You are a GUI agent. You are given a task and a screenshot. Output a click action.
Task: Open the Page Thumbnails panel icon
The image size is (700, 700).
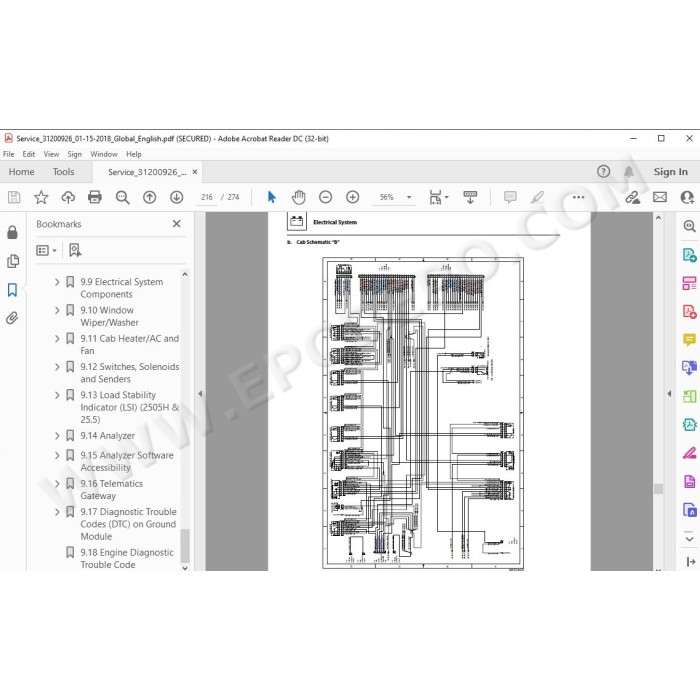[12, 261]
